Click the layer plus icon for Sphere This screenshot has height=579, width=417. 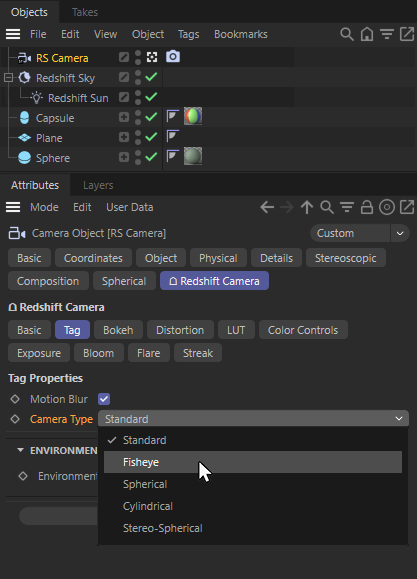(124, 157)
